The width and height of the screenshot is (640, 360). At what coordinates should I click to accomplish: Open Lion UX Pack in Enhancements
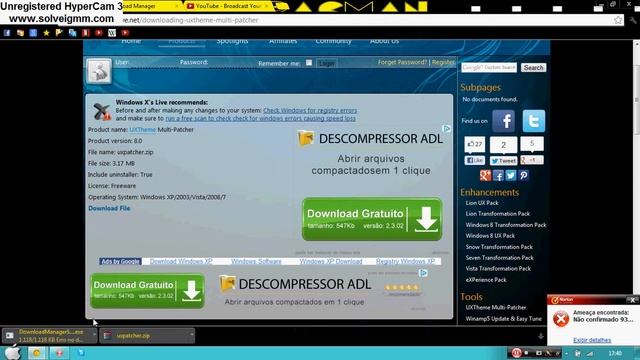click(482, 203)
